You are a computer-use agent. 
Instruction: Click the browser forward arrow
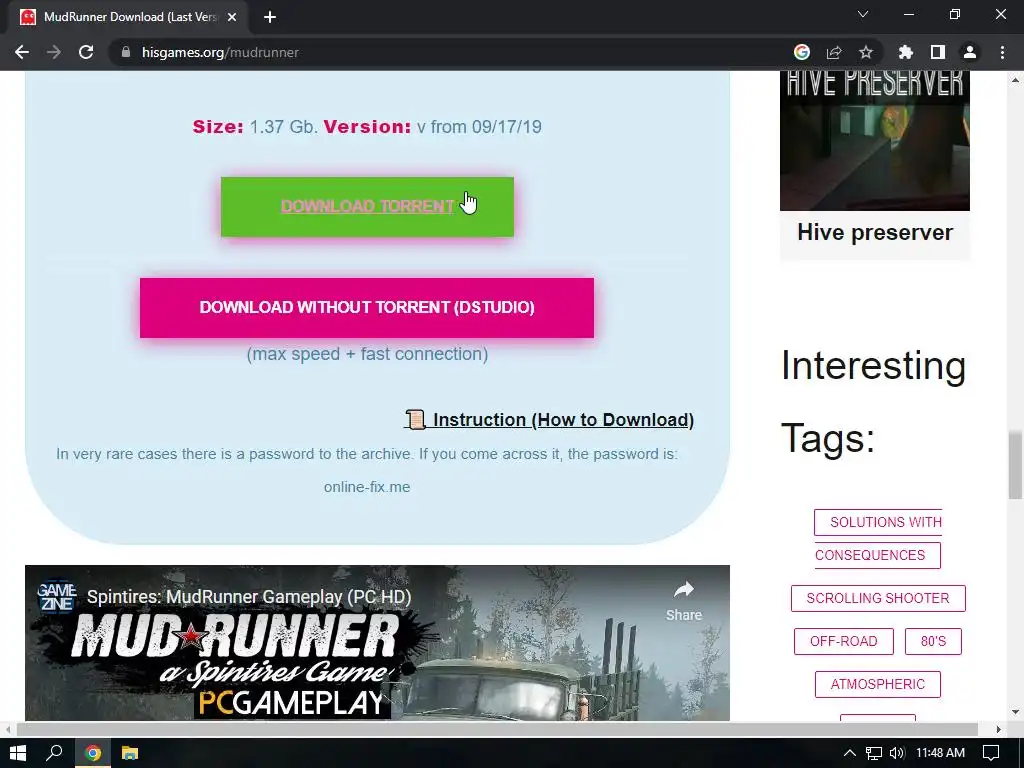coord(54,52)
